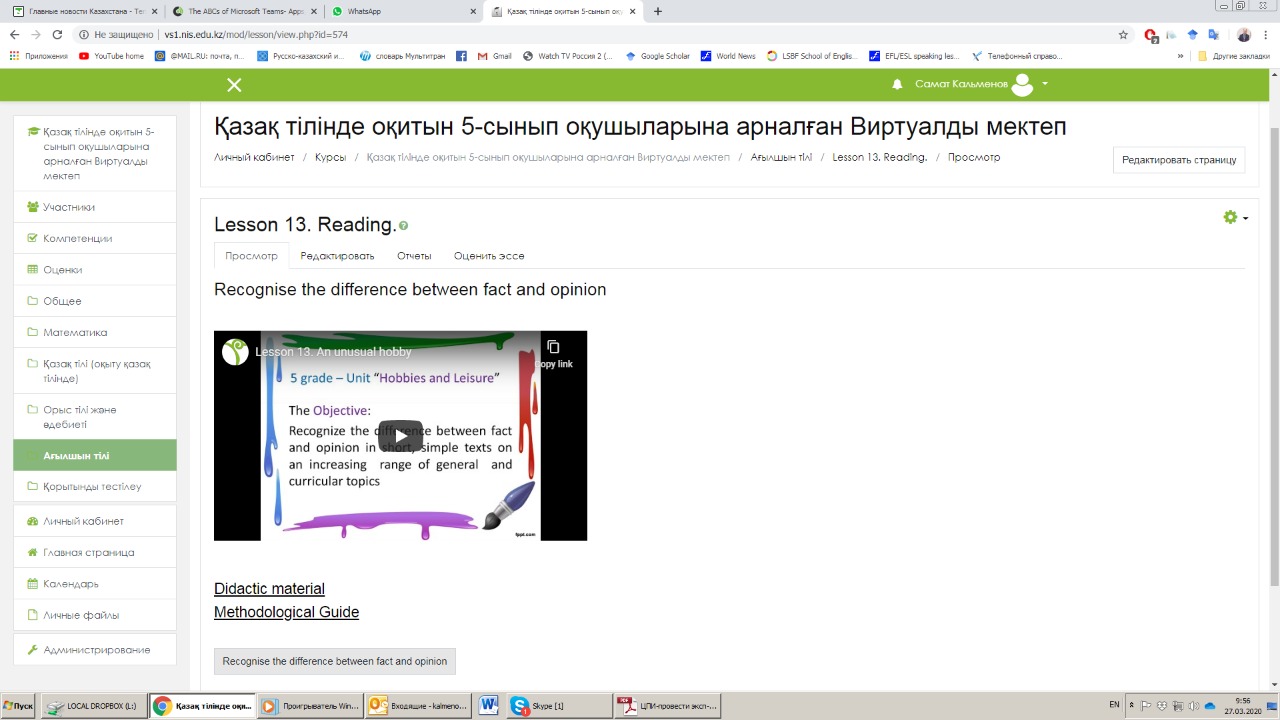Select the Оценить эссе tab
Viewport: 1280px width, 720px height.
pos(488,256)
